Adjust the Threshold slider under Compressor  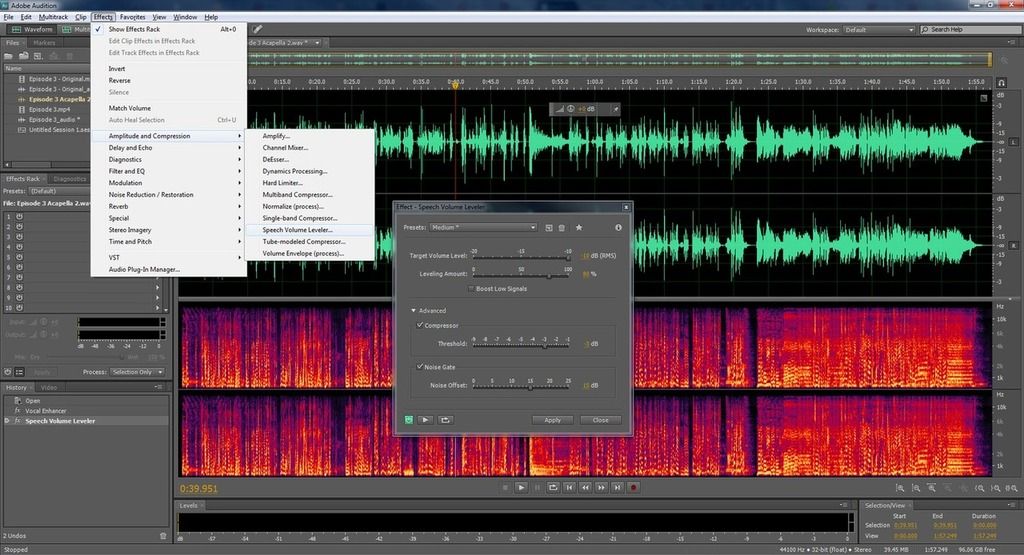520,345
